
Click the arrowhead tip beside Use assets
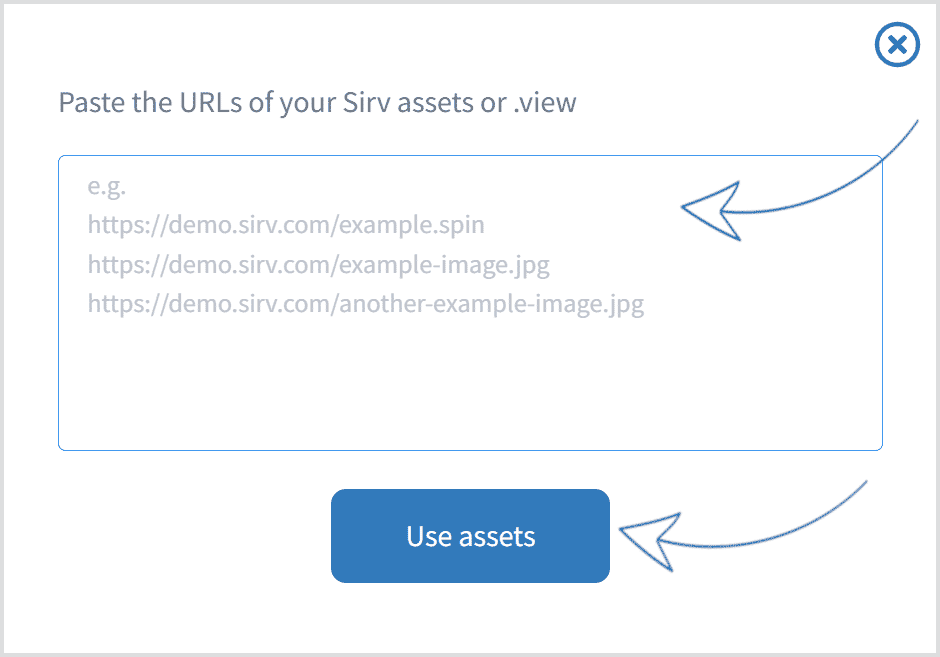click(623, 529)
